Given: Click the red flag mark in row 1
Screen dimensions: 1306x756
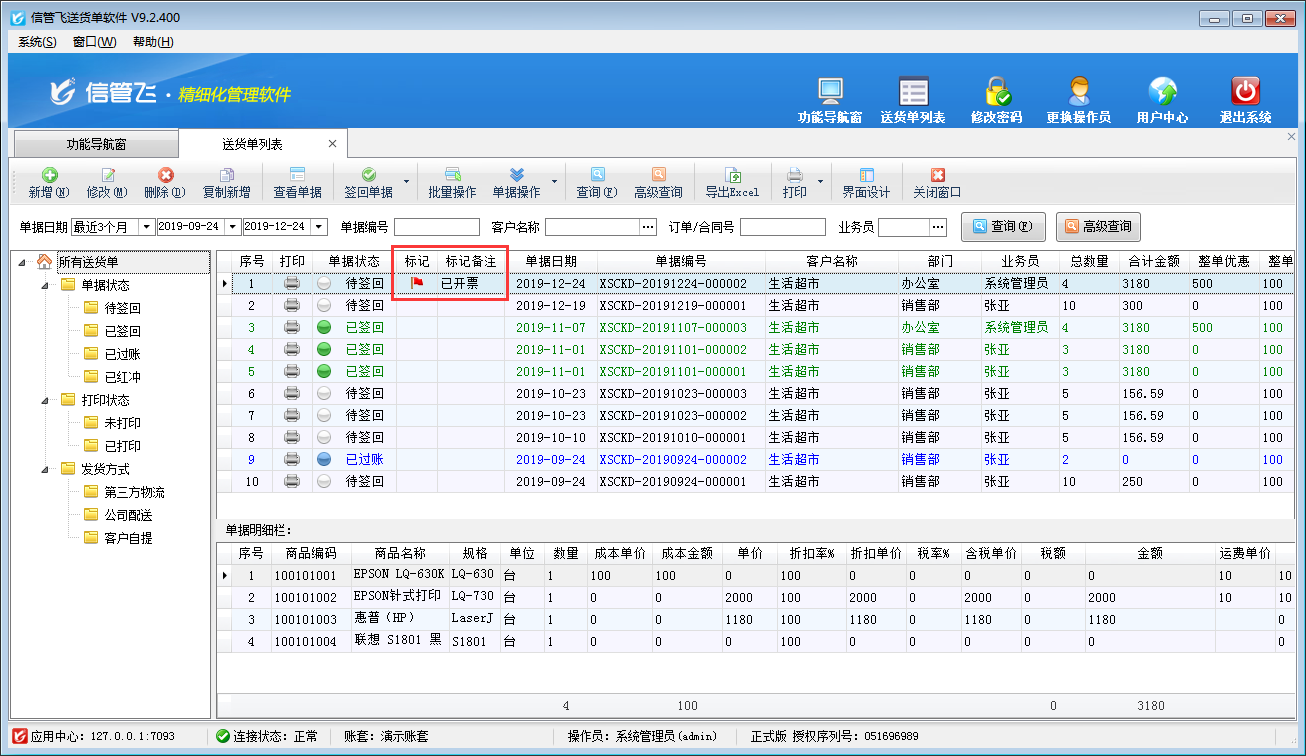Looking at the screenshot, I should click(417, 284).
